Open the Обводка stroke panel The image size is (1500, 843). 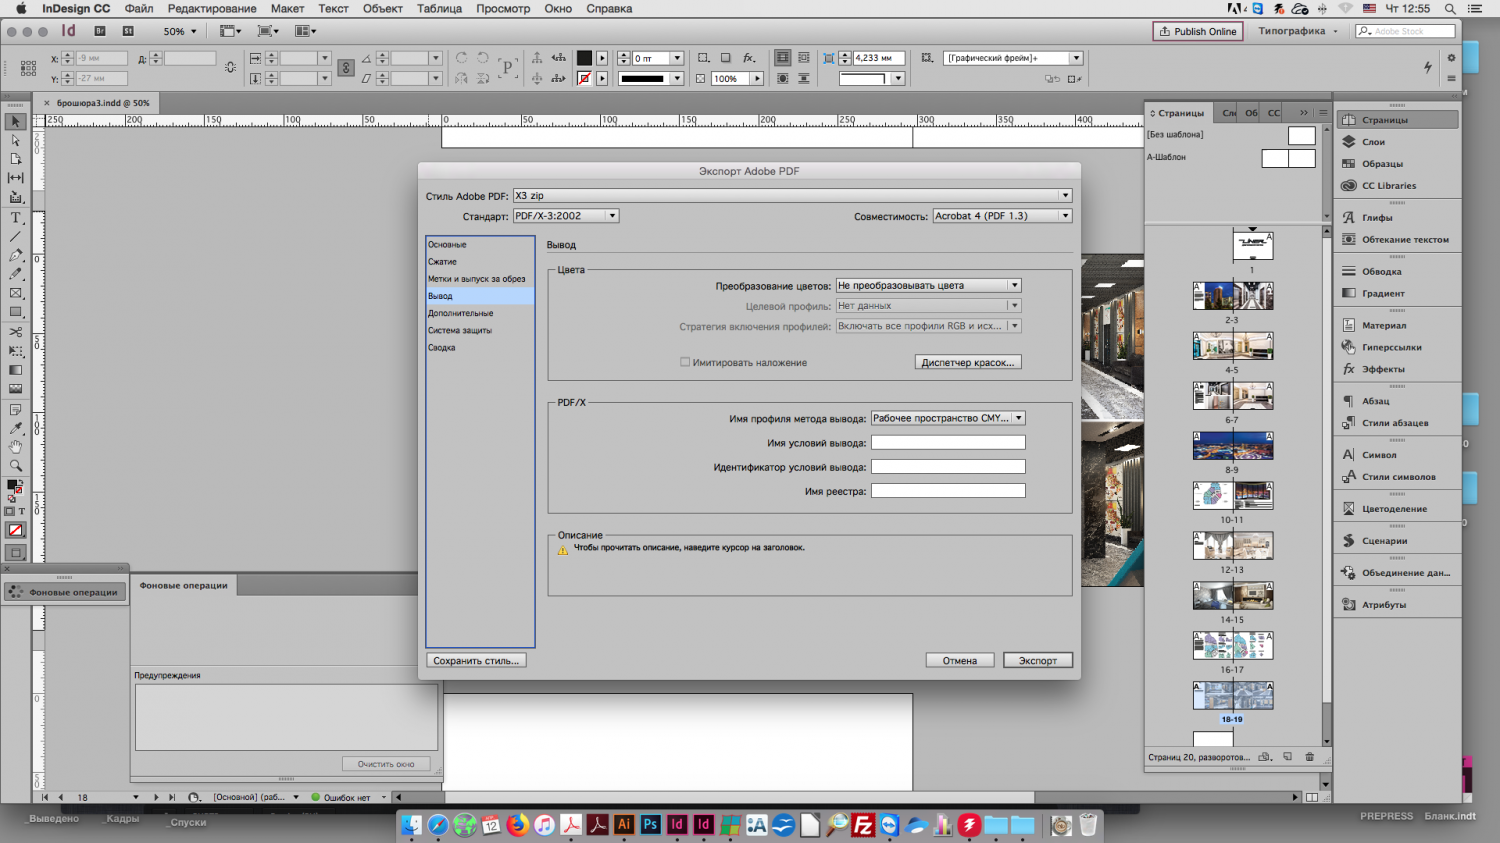(1381, 272)
